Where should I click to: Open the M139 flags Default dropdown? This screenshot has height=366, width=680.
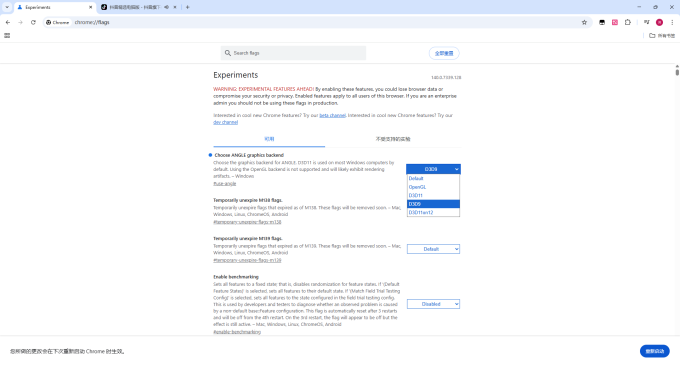tap(433, 249)
